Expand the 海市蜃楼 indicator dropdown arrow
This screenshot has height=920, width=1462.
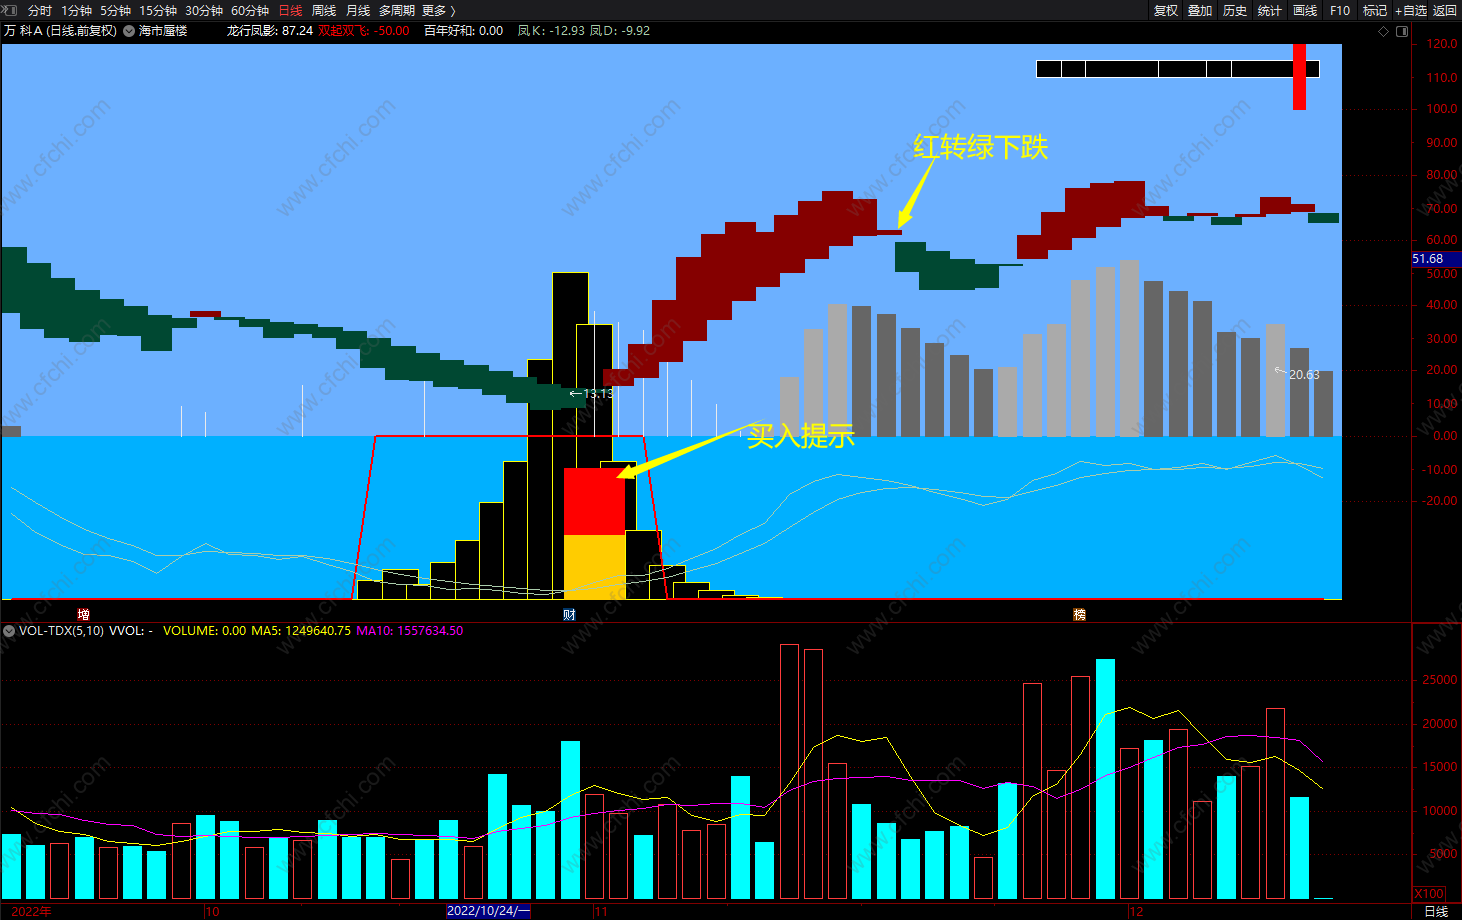click(129, 31)
